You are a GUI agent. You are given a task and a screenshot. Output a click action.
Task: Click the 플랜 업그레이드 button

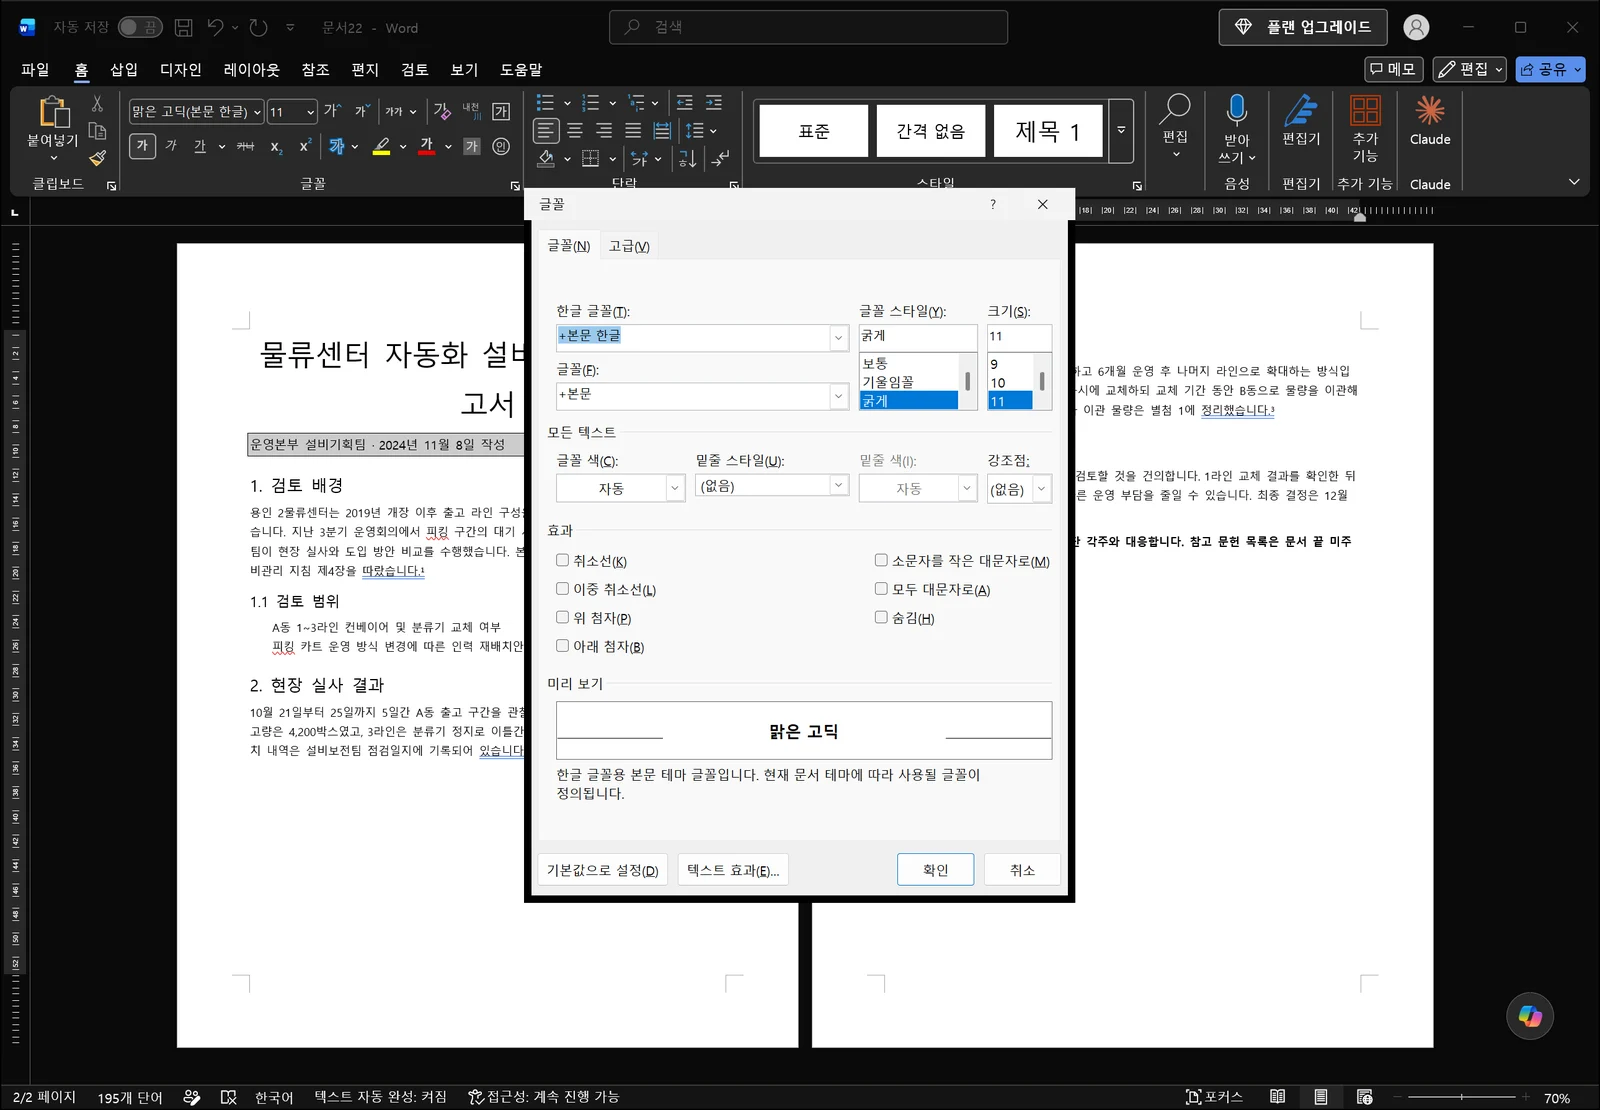(1303, 27)
